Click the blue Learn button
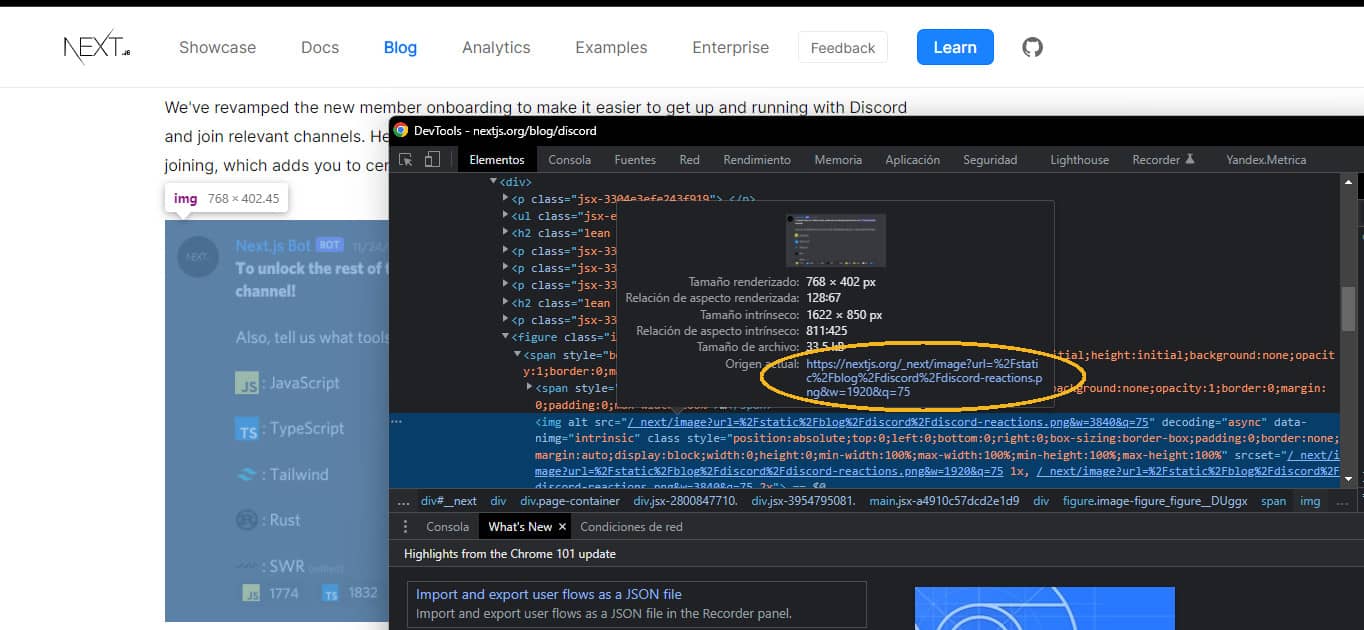This screenshot has width=1364, height=630. pos(955,47)
